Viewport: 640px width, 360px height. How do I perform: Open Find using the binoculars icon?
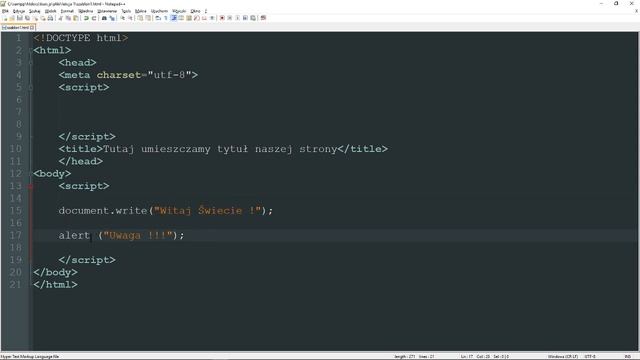pos(104,18)
